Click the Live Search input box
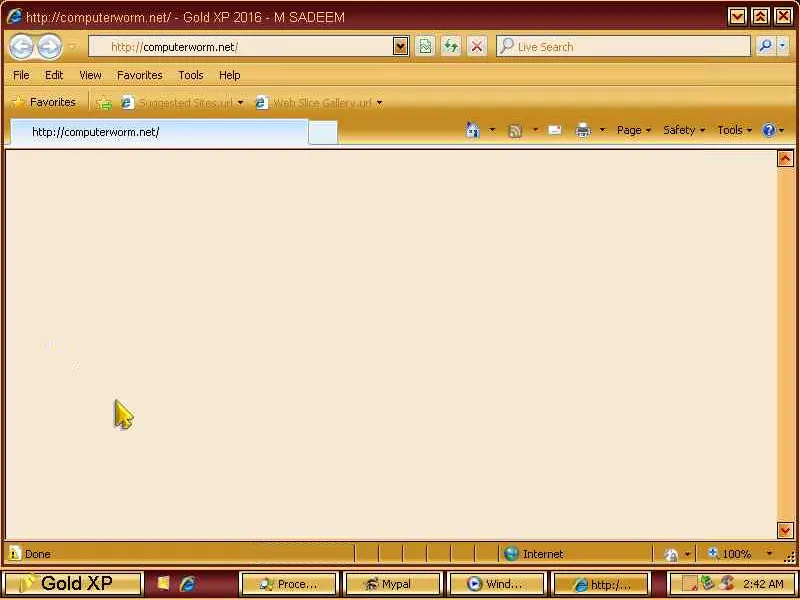Image resolution: width=800 pixels, height=600 pixels. coord(623,47)
